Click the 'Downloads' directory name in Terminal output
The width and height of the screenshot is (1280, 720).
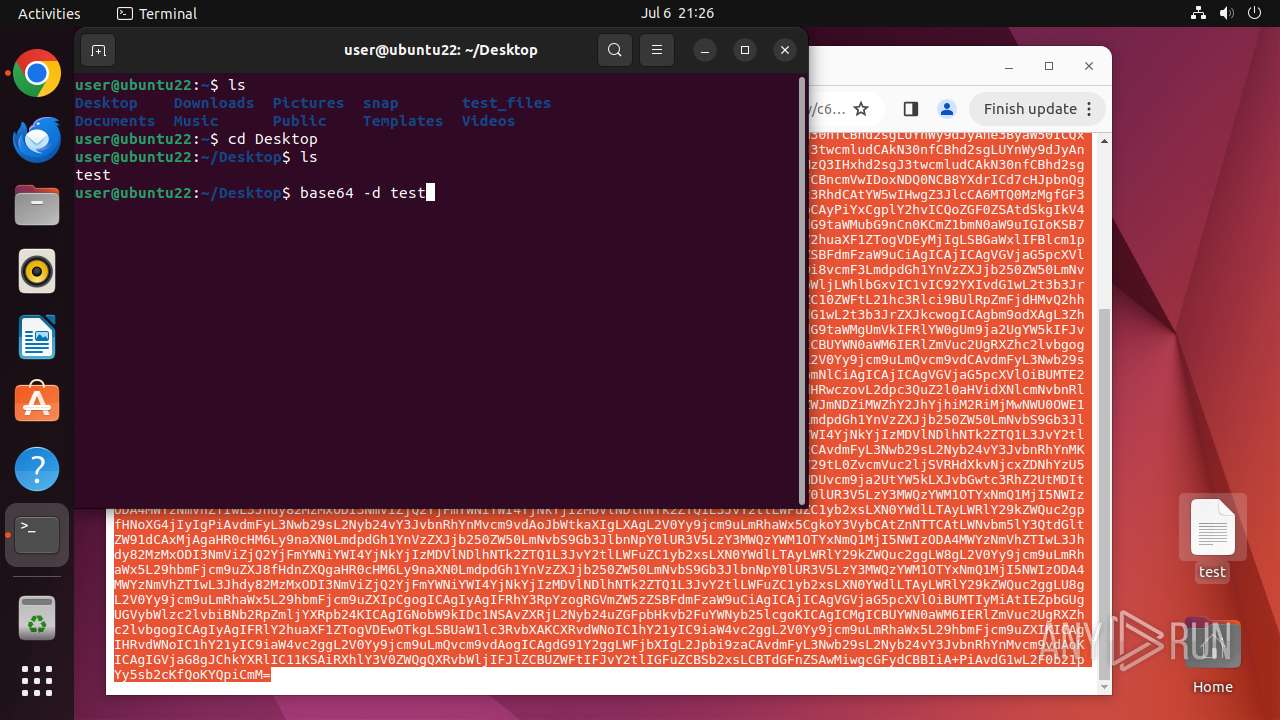[x=214, y=103]
